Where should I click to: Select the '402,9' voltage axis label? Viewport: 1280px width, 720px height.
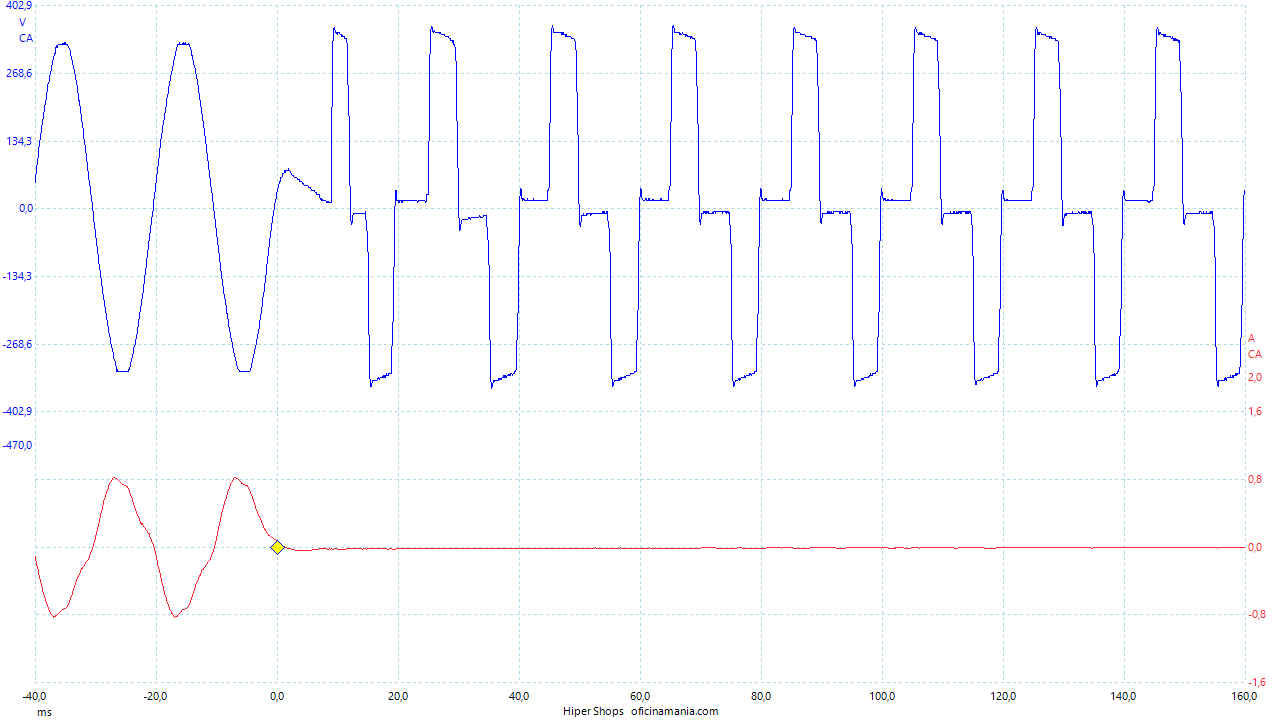pos(20,7)
